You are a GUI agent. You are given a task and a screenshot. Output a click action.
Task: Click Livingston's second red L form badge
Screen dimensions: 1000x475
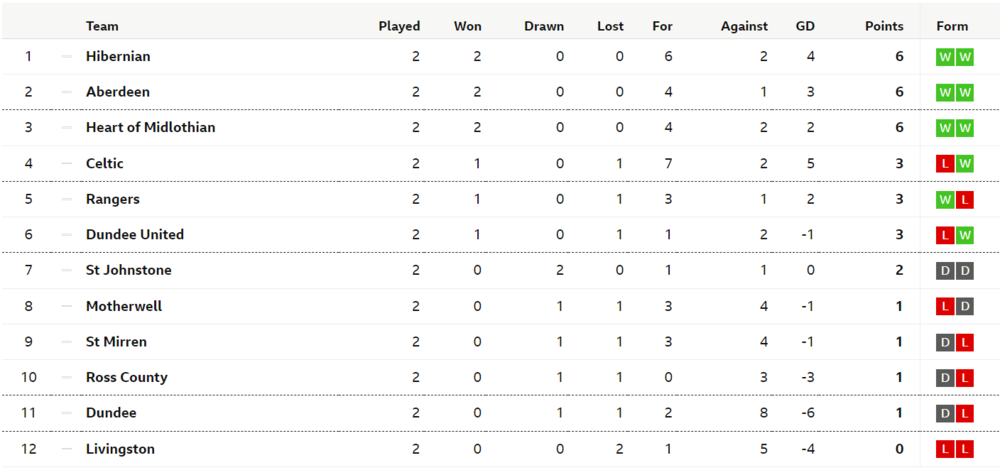(965, 450)
